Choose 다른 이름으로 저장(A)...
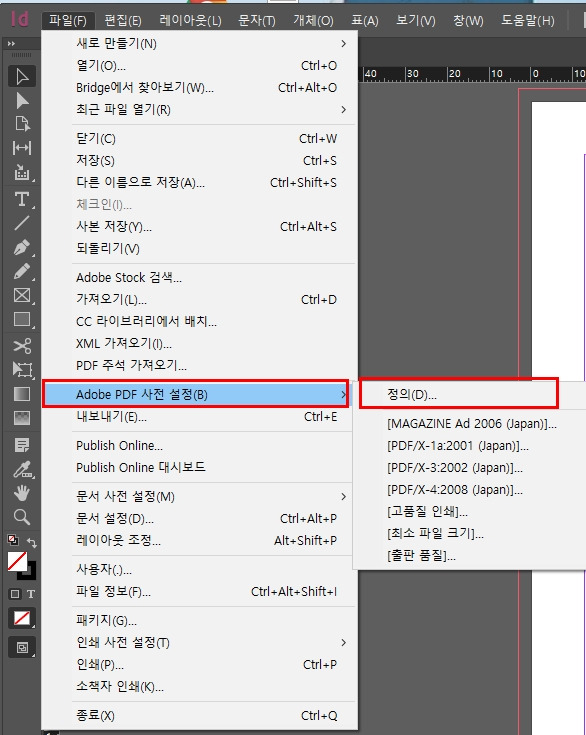 click(x=200, y=182)
